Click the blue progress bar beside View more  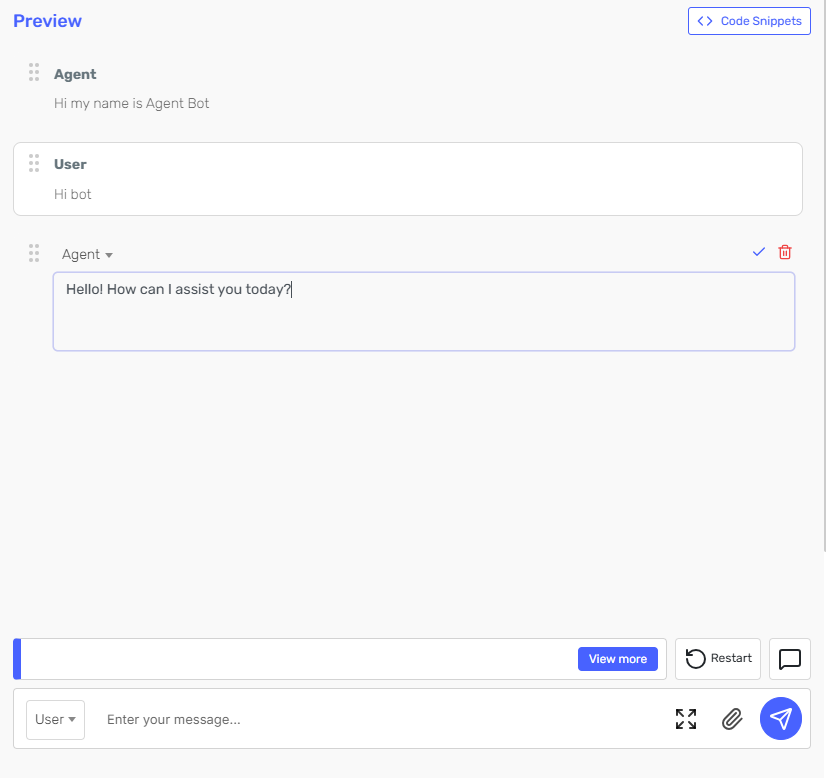click(15, 659)
